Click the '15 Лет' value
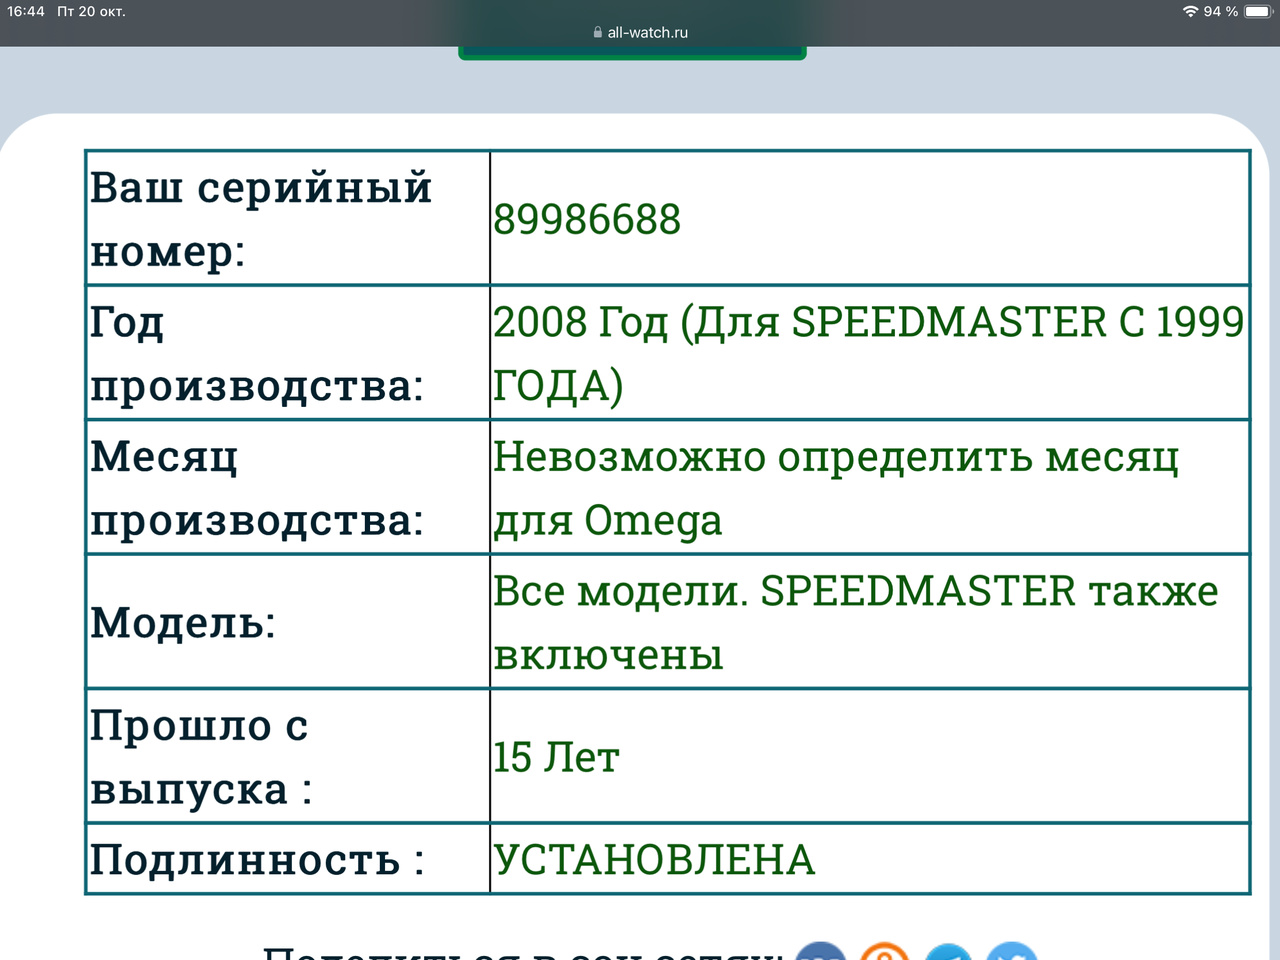 point(556,757)
